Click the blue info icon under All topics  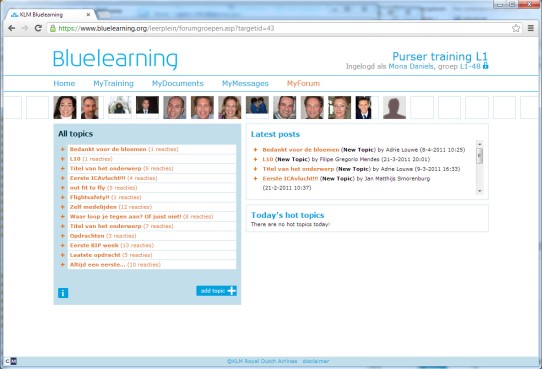tap(63, 293)
